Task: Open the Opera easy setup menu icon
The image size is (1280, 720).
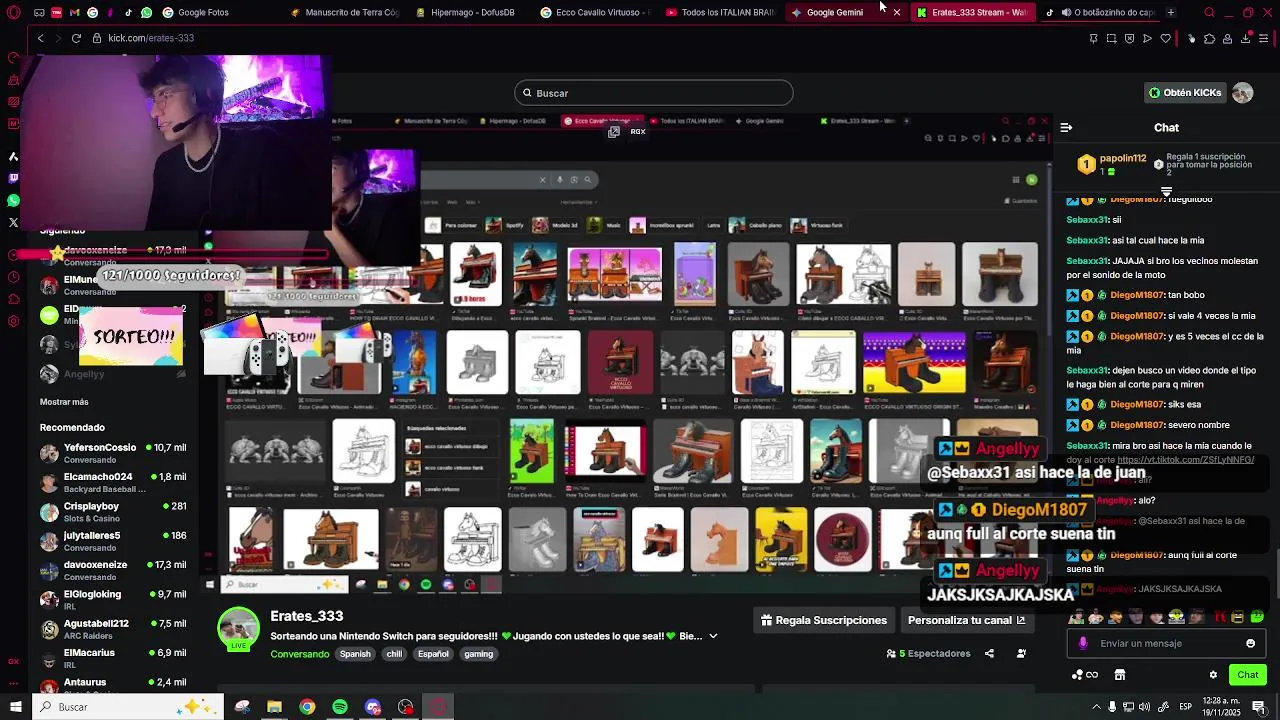Action: point(1265,38)
